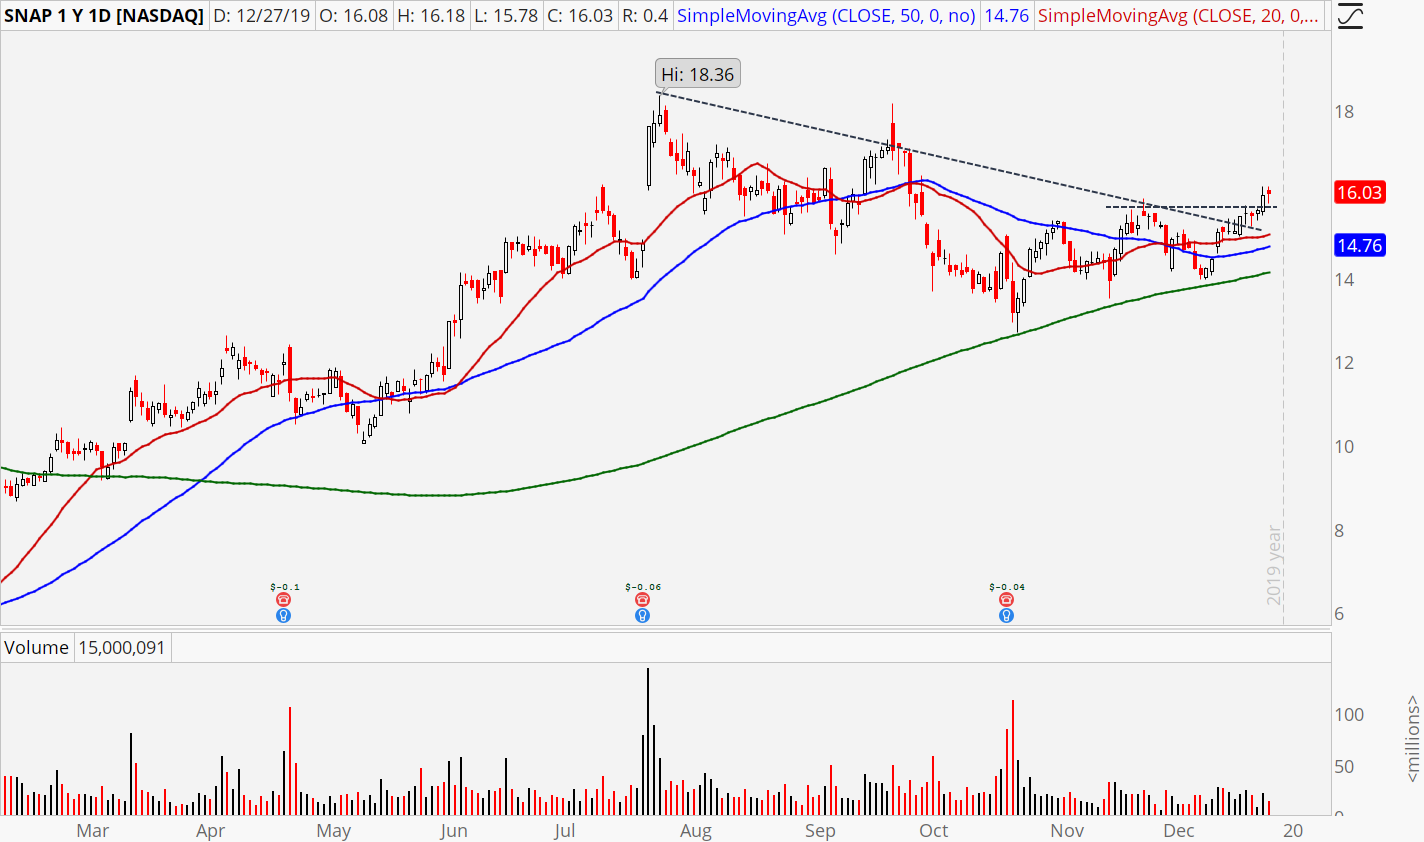
Task: Click the chart style icon in top-right corner
Action: pyautogui.click(x=1349, y=16)
